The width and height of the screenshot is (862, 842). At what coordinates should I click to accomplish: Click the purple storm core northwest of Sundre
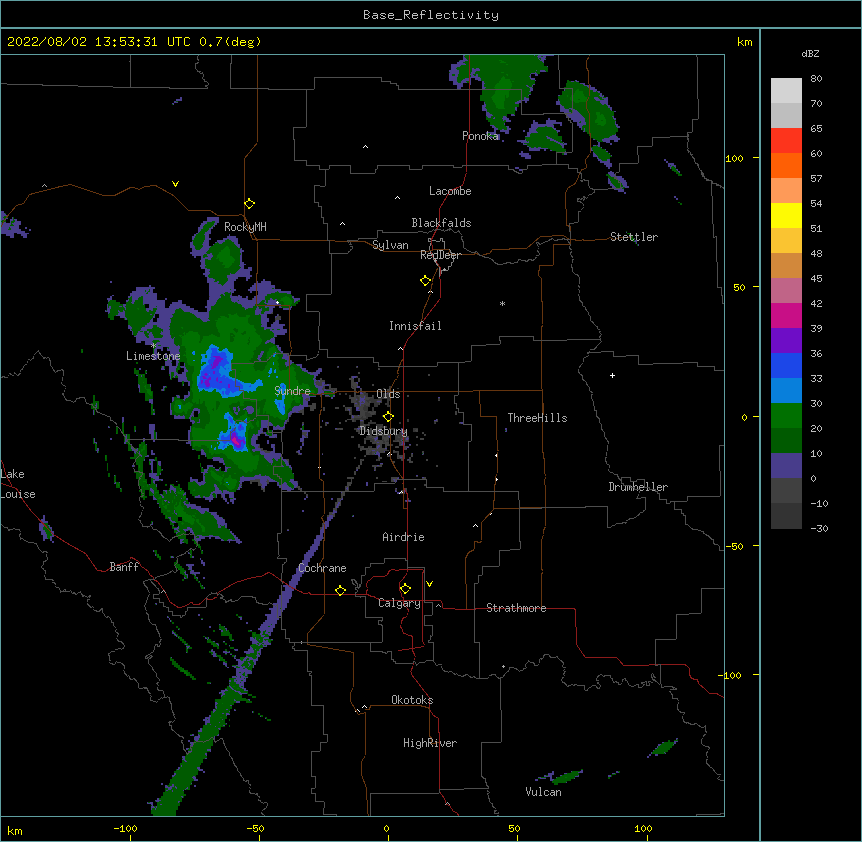212,369
